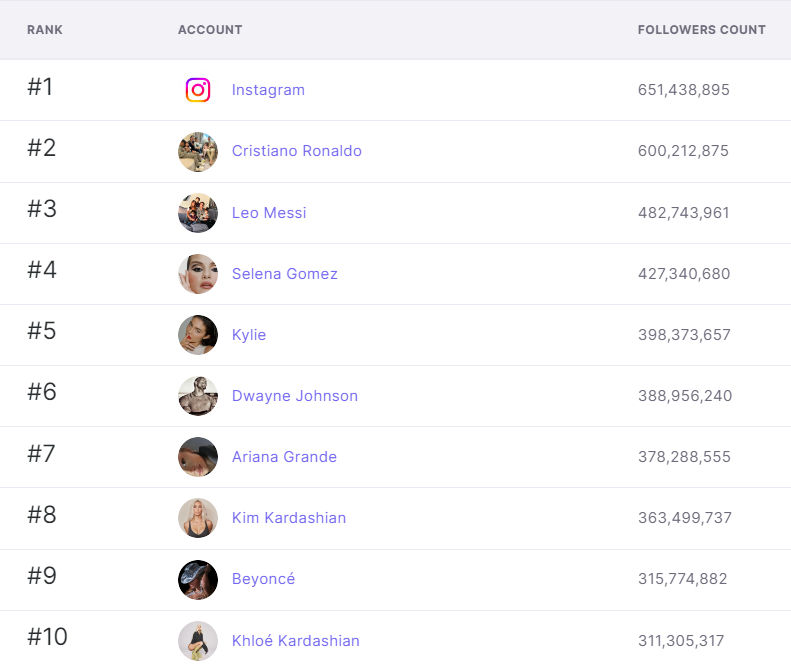Viewport: 791px width, 665px height.
Task: Click Leo Messi's avatar thumbnail
Action: click(x=198, y=213)
